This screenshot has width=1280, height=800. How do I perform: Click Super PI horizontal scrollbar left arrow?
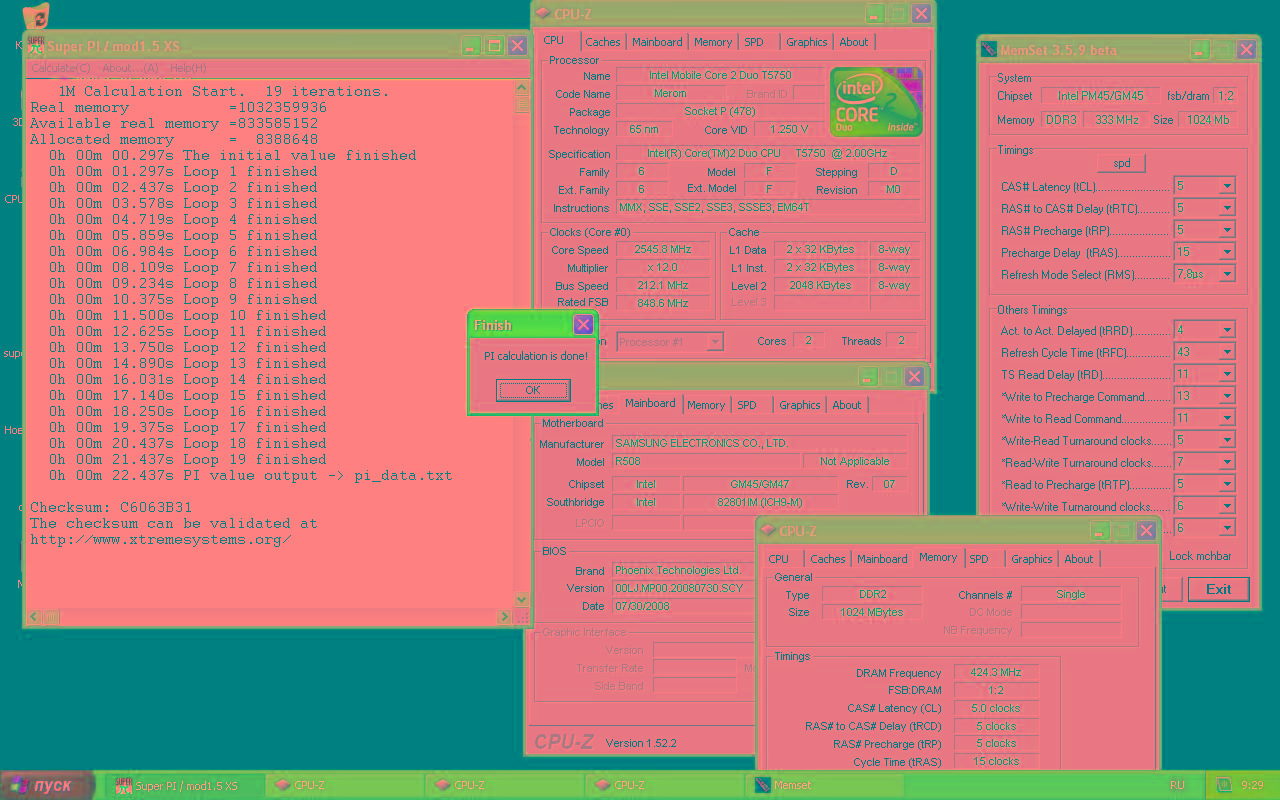click(x=34, y=617)
